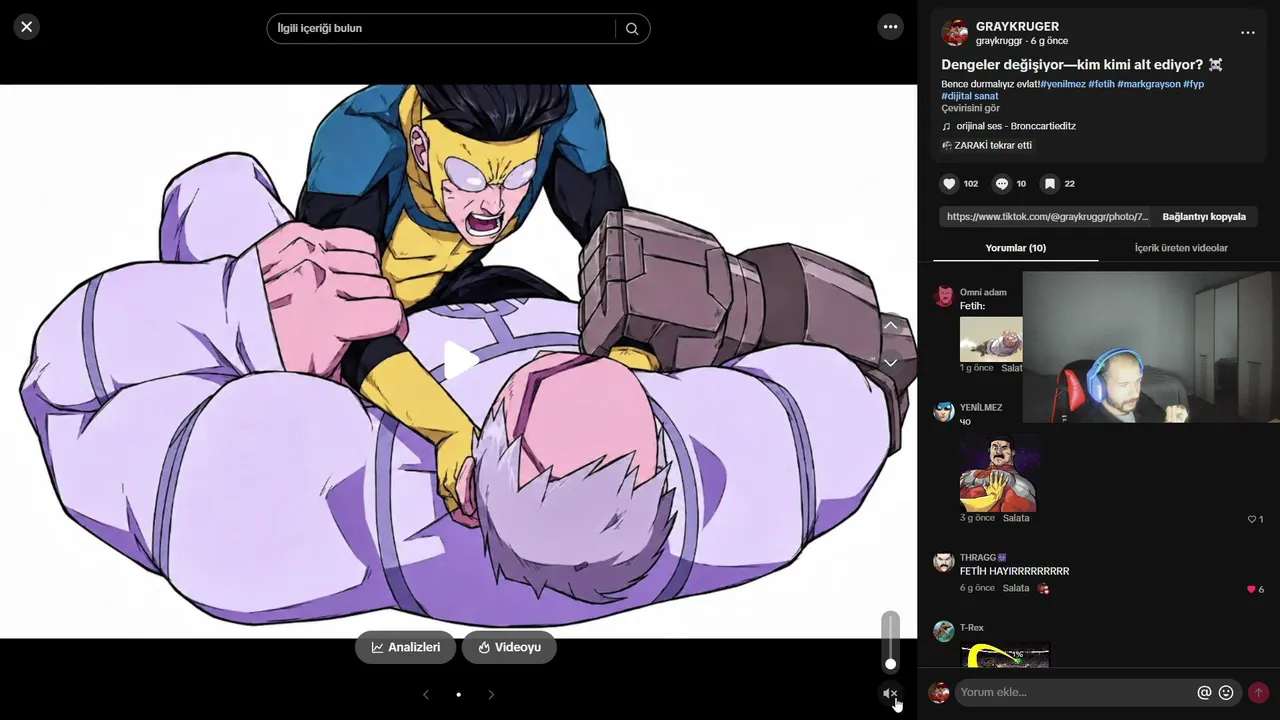
Task: Open the #dijital sanat hashtag
Action: pyautogui.click(x=970, y=96)
